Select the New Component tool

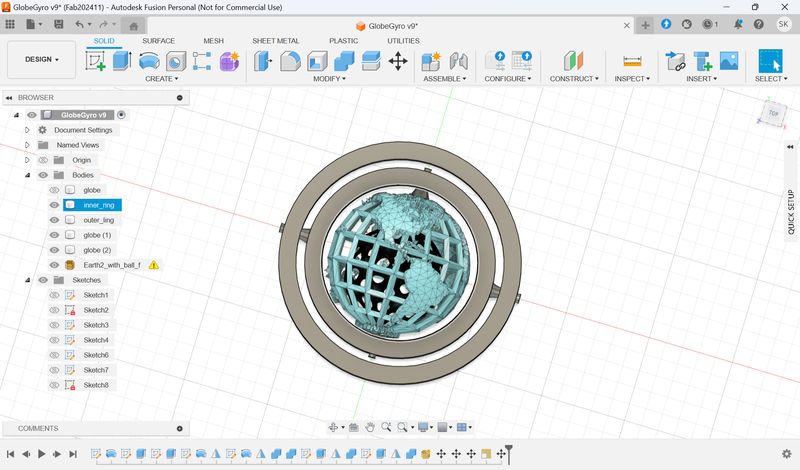click(x=431, y=61)
